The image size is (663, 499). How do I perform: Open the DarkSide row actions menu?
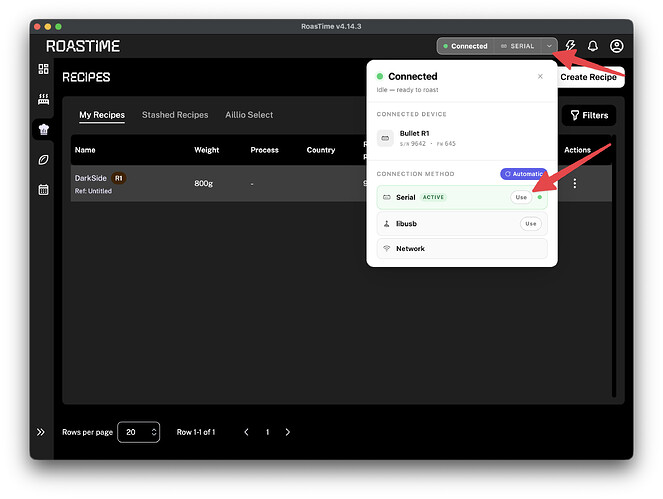[574, 183]
